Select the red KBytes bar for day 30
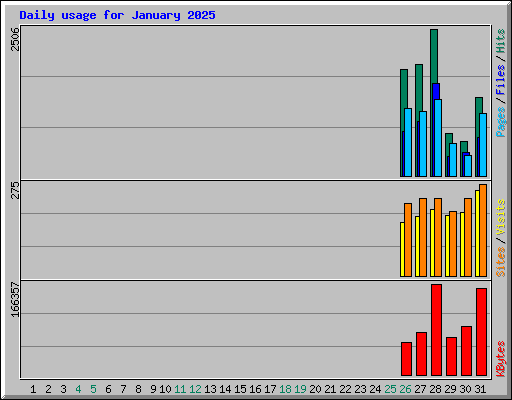Viewport: 512px width, 400px height. point(466,351)
